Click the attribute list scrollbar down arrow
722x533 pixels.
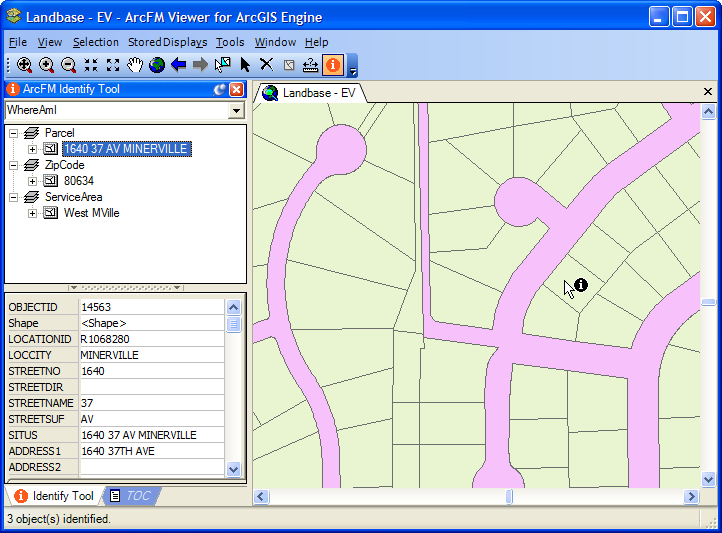(x=234, y=468)
